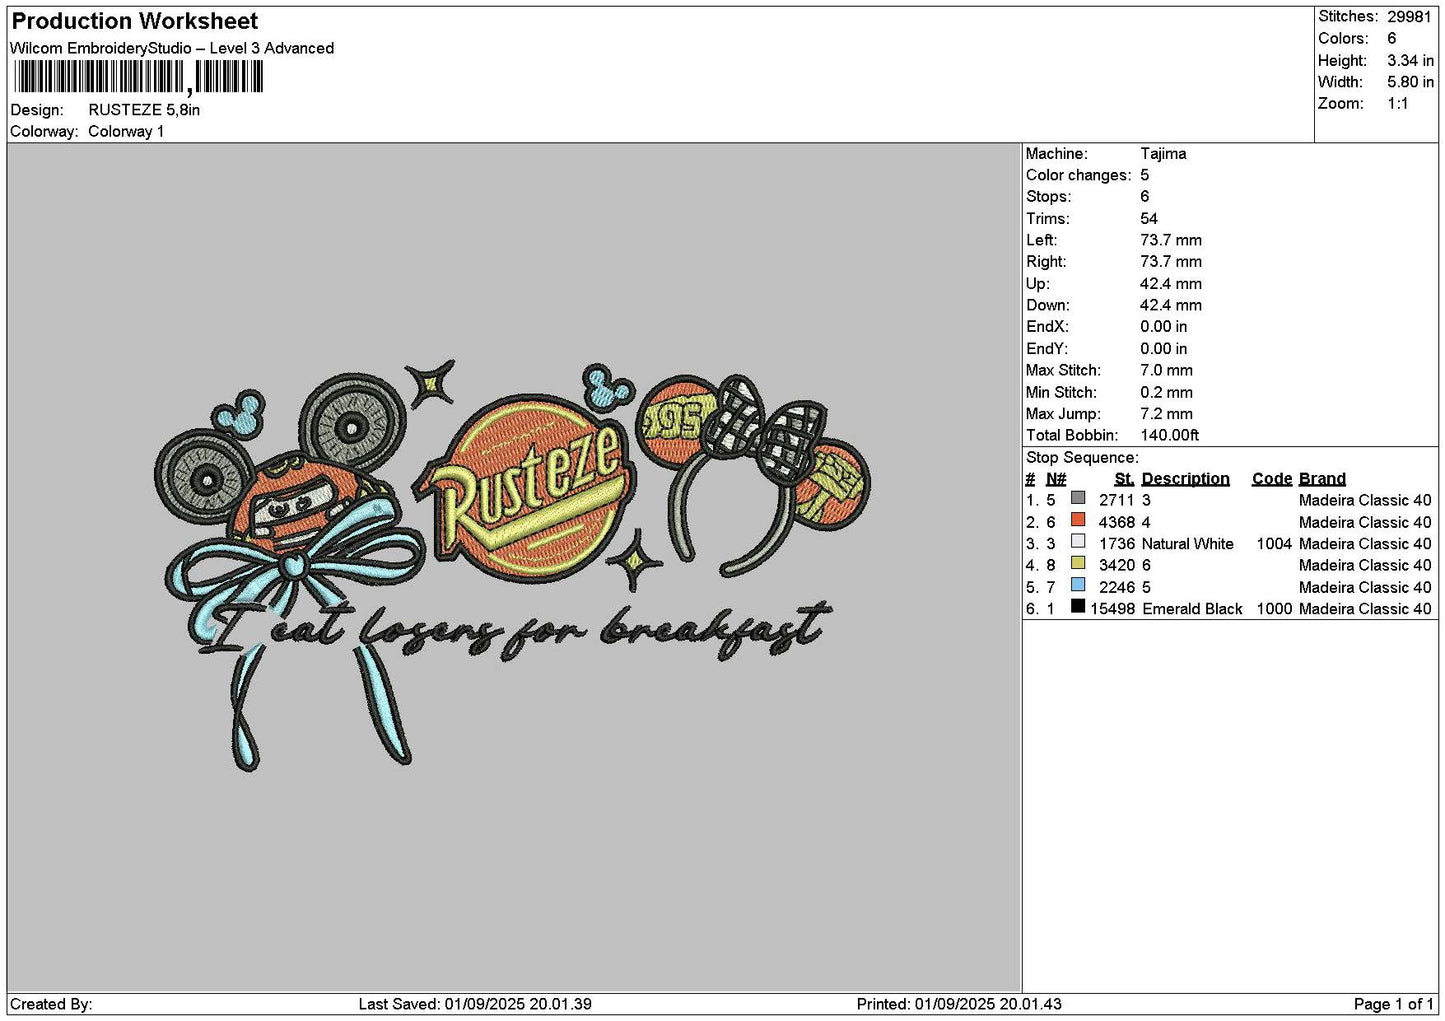The width and height of the screenshot is (1445, 1021).
Task: Click the 'Emerald Black' description text
Action: (1191, 609)
